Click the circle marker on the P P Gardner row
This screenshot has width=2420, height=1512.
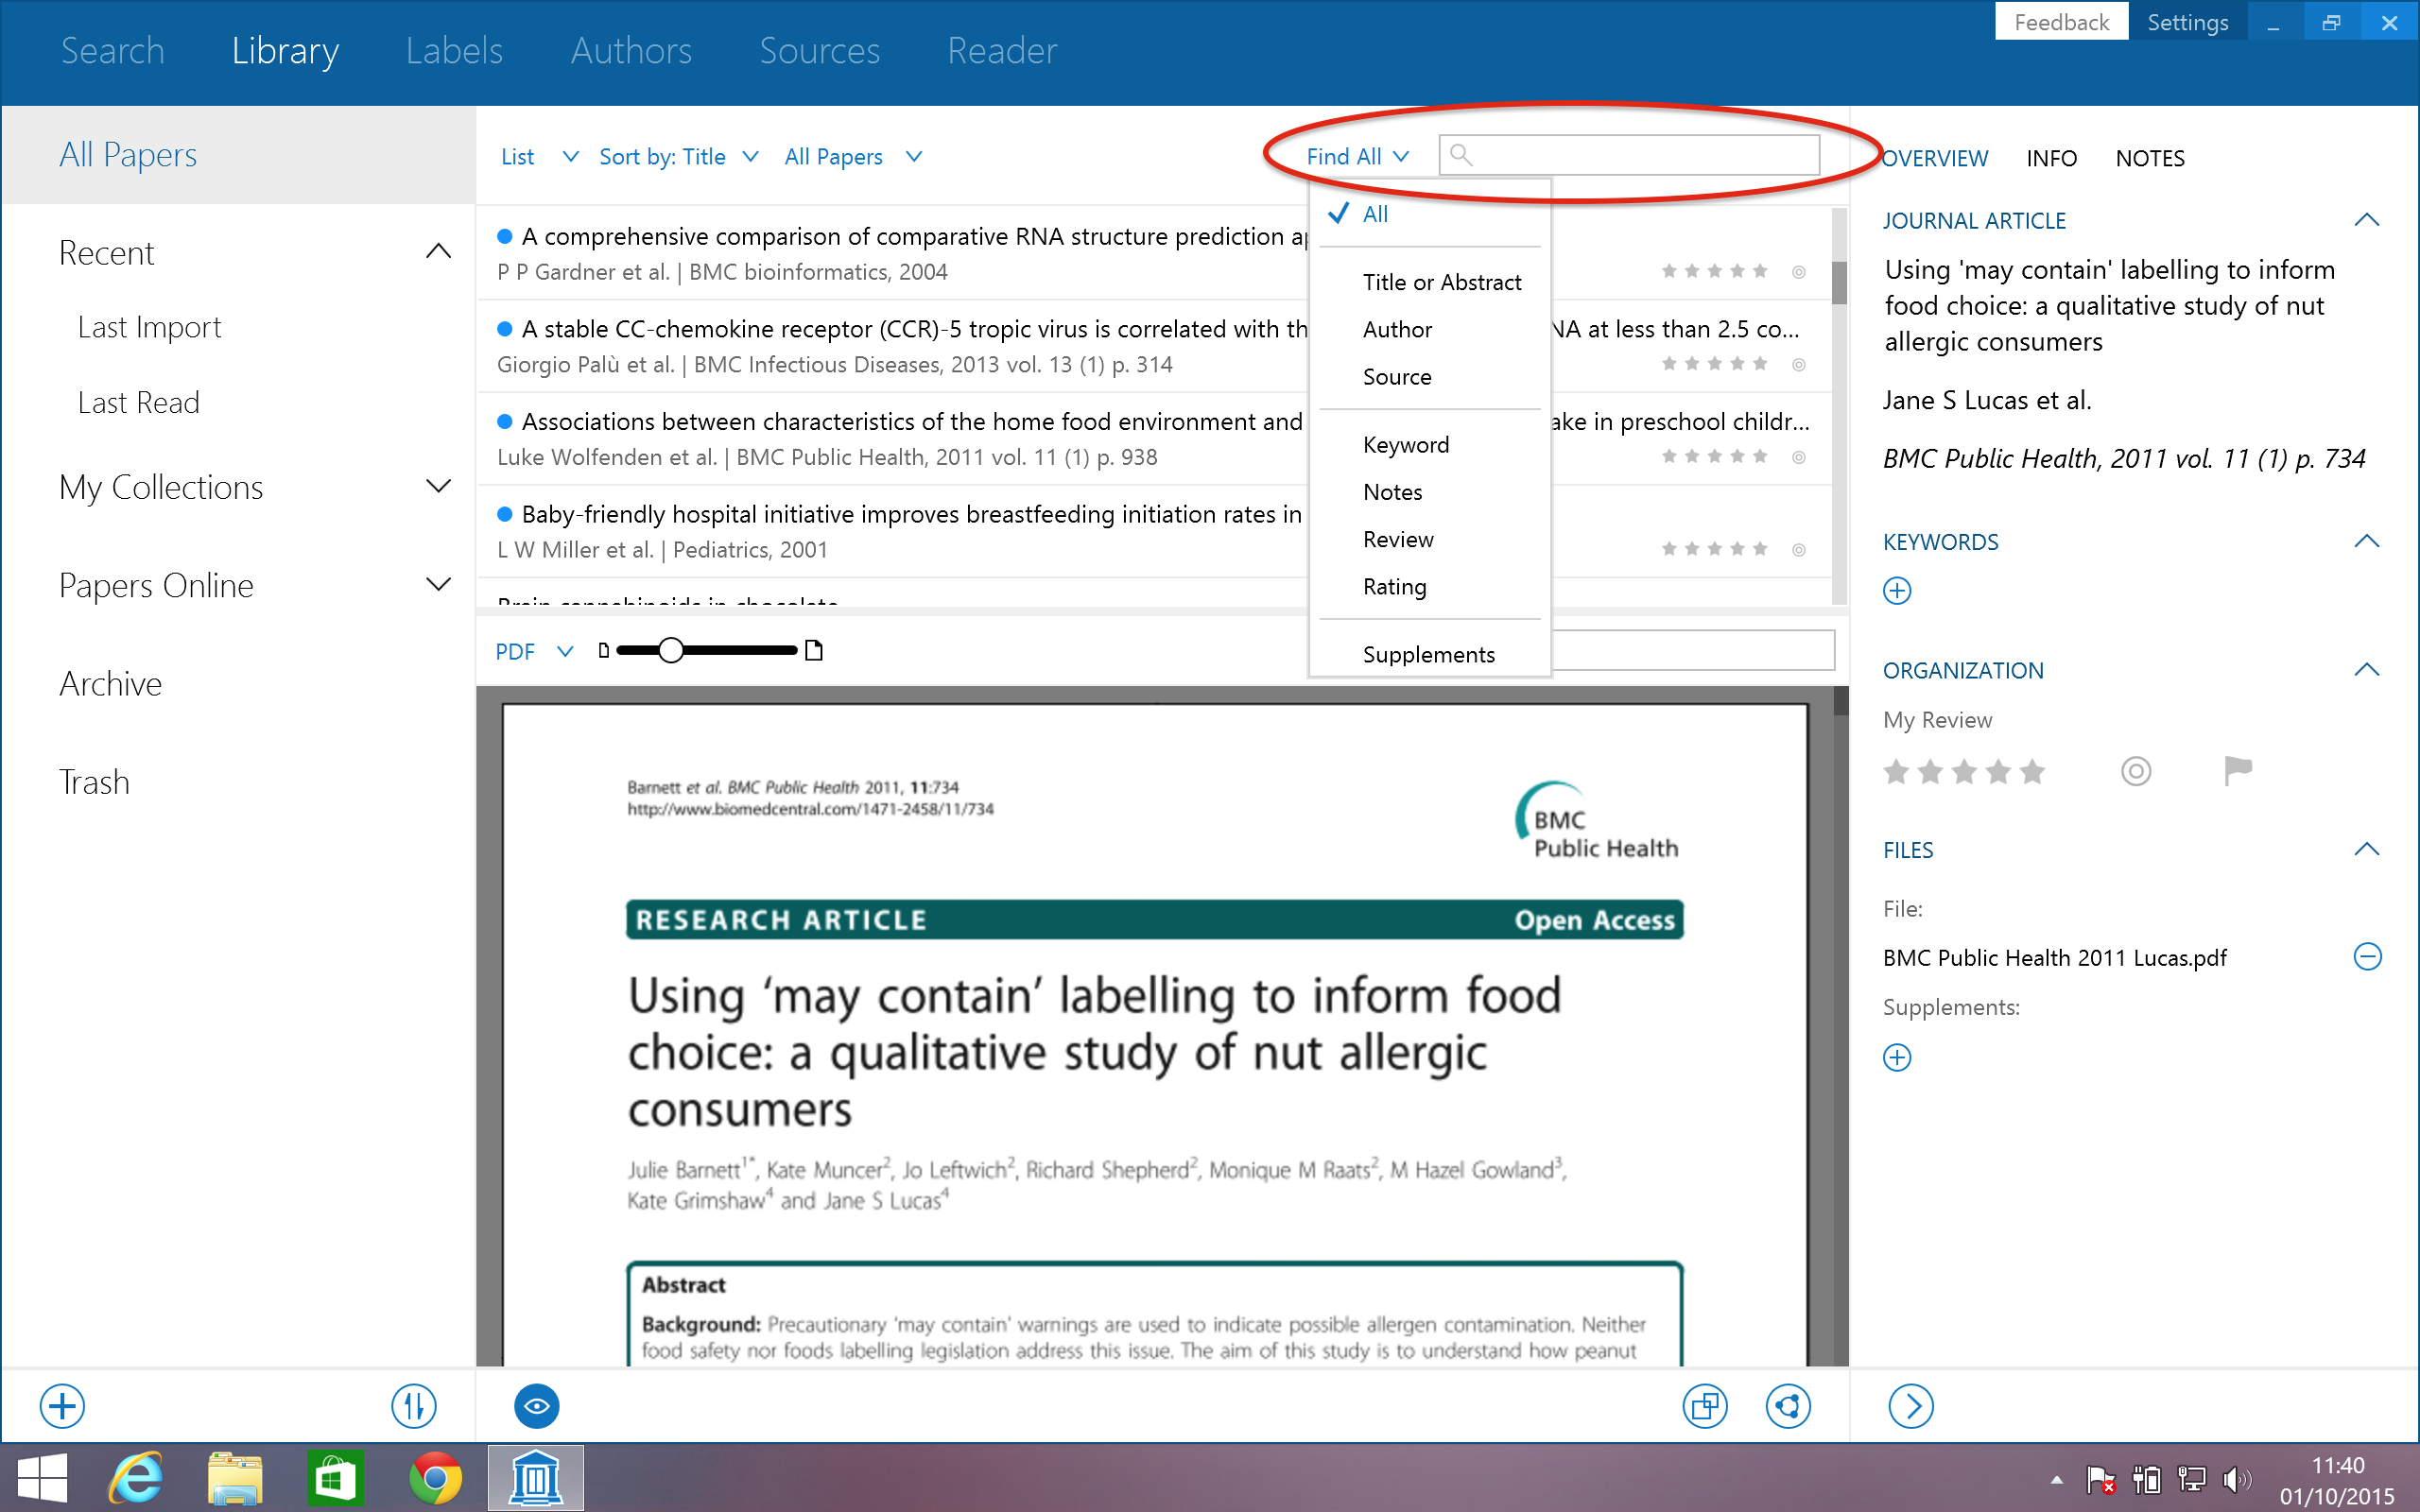tap(1798, 272)
